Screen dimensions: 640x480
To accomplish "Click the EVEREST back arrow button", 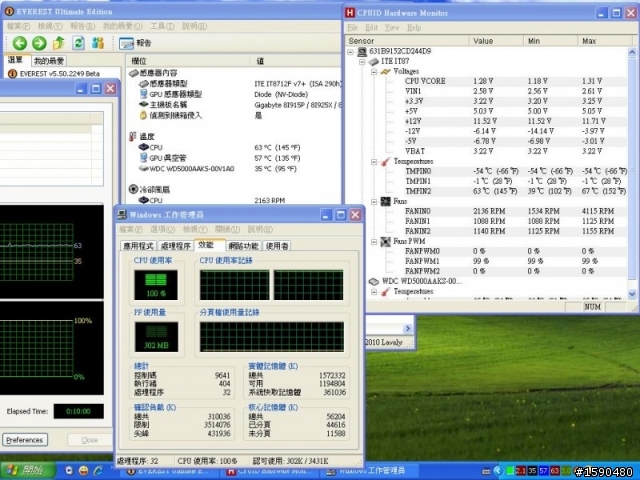I will click(x=19, y=43).
